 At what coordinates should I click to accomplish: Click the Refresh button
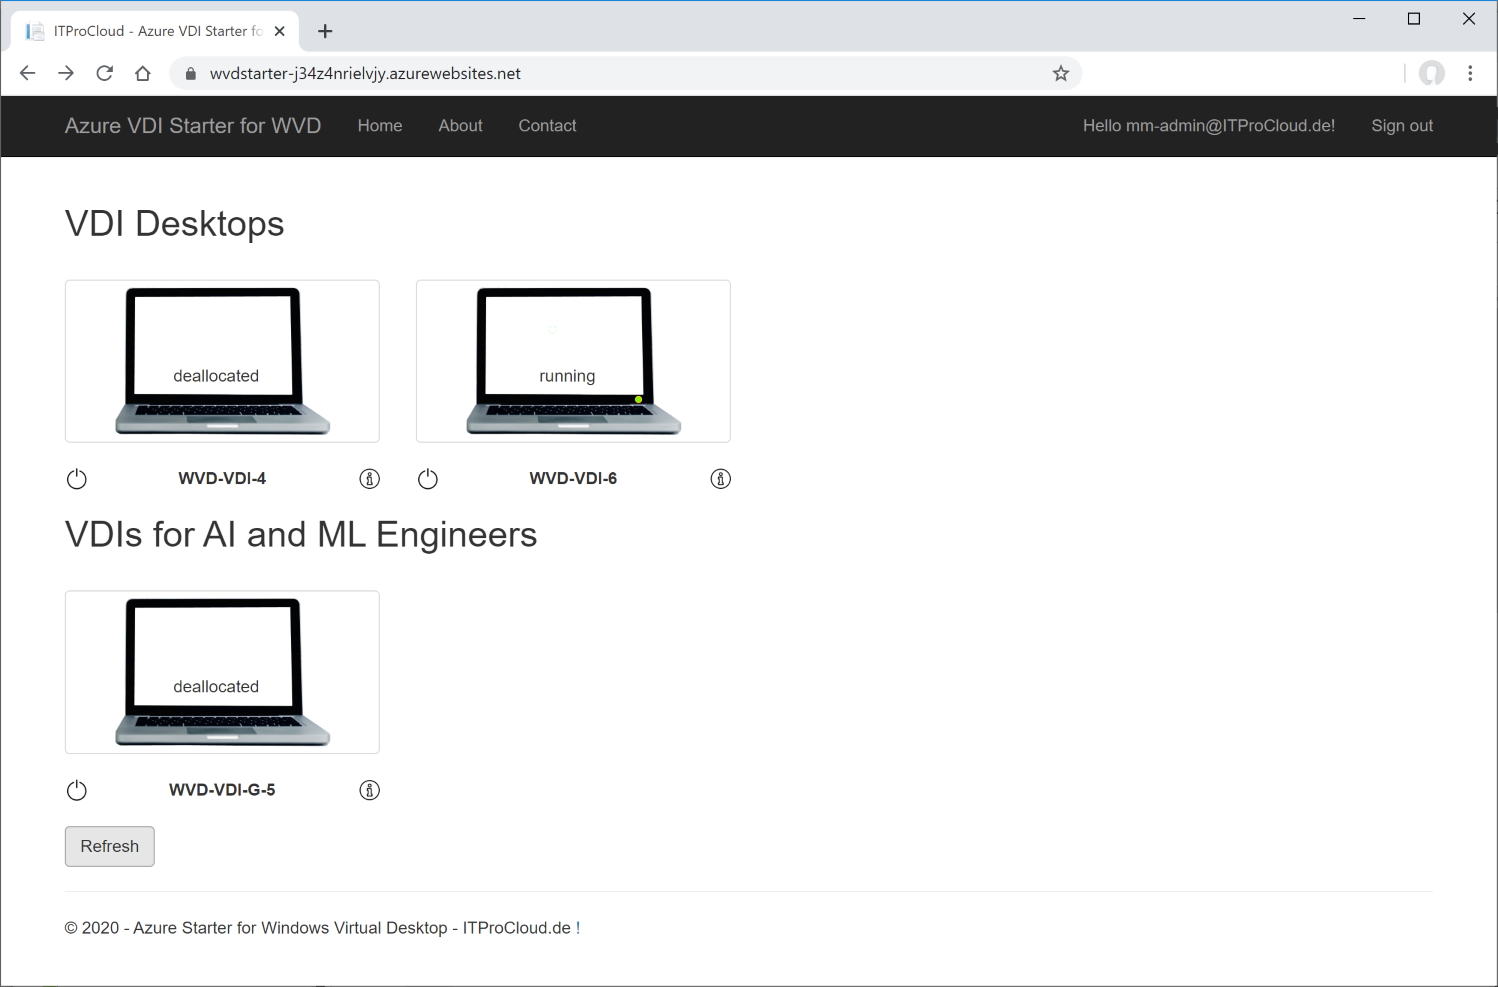click(x=110, y=846)
